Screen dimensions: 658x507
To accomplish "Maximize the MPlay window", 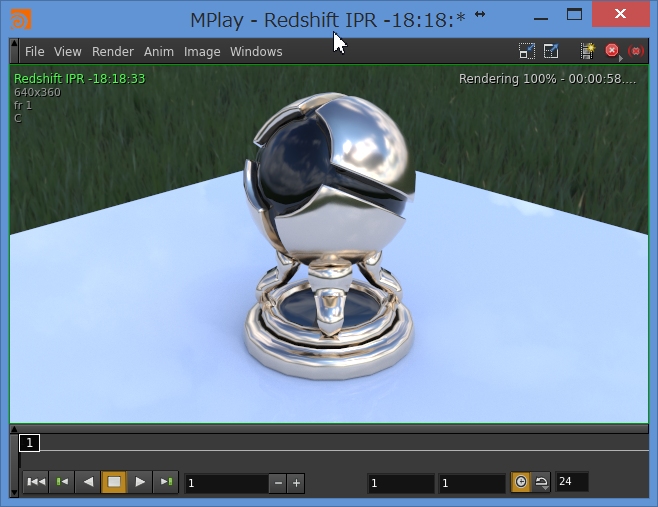I will point(574,15).
